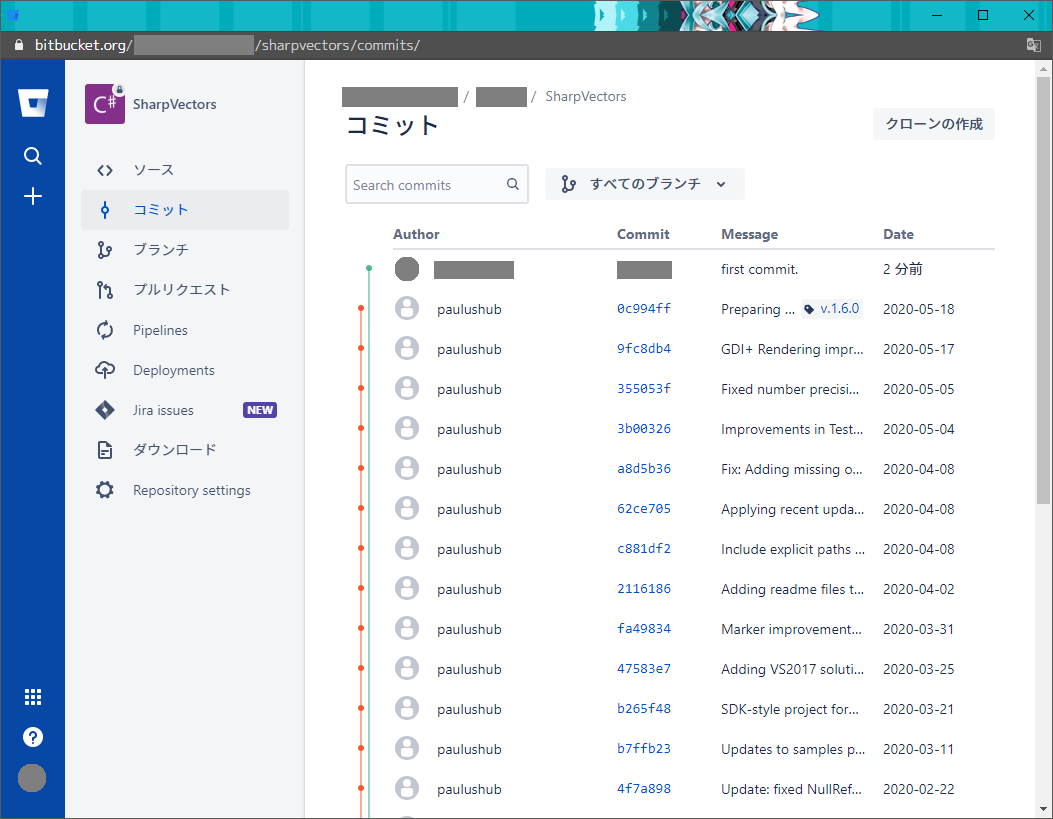Open the apps grid icon at bottom left
Image resolution: width=1053 pixels, height=819 pixels.
(x=32, y=696)
